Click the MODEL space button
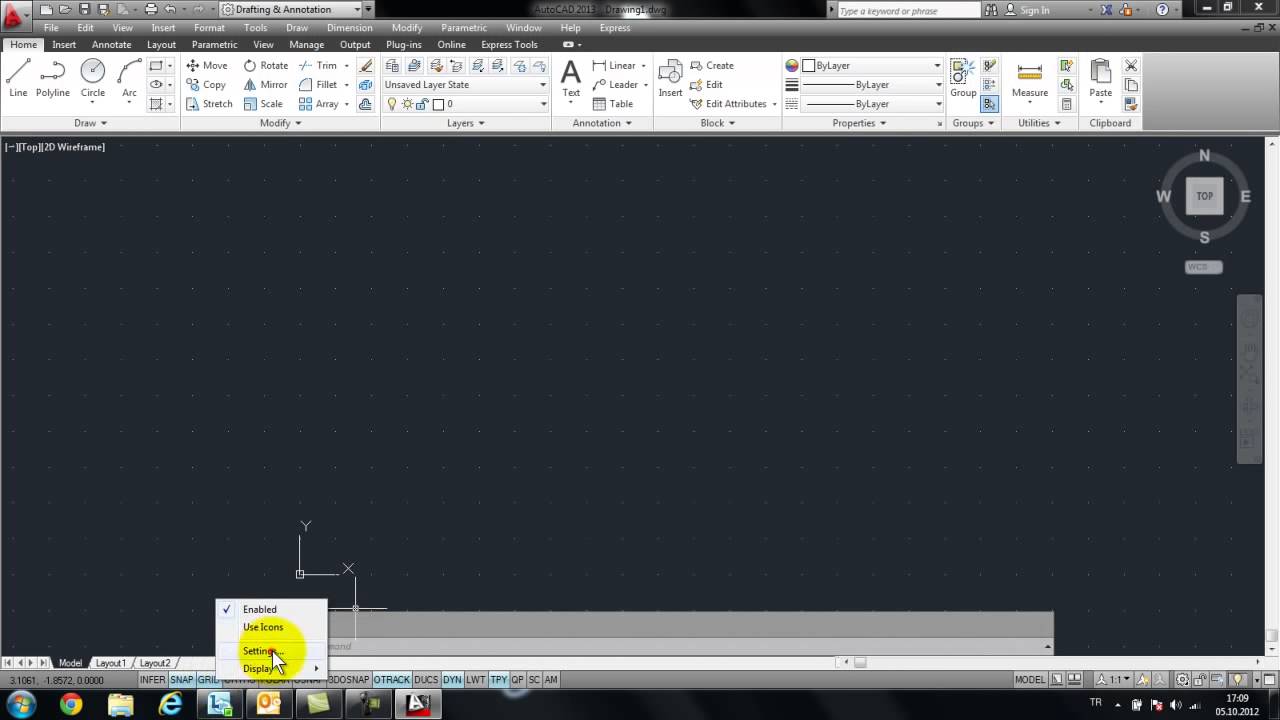The image size is (1280, 720). click(x=1030, y=680)
